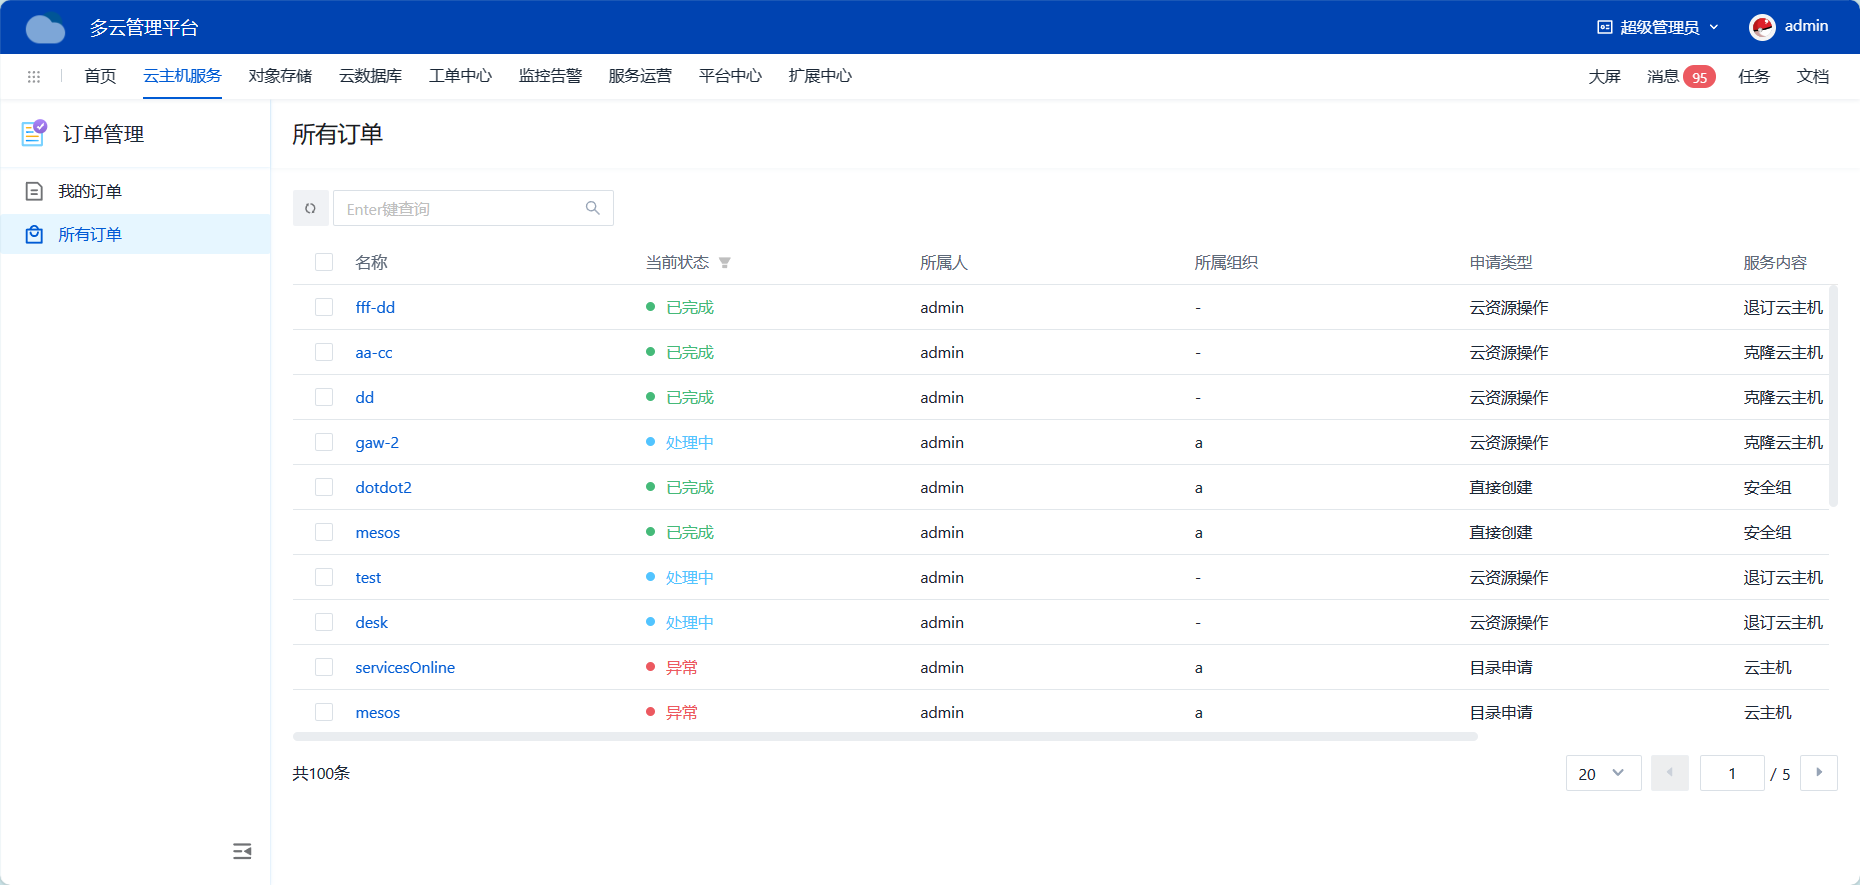
Task: Click the cloud platform logo
Action: pos(45,28)
